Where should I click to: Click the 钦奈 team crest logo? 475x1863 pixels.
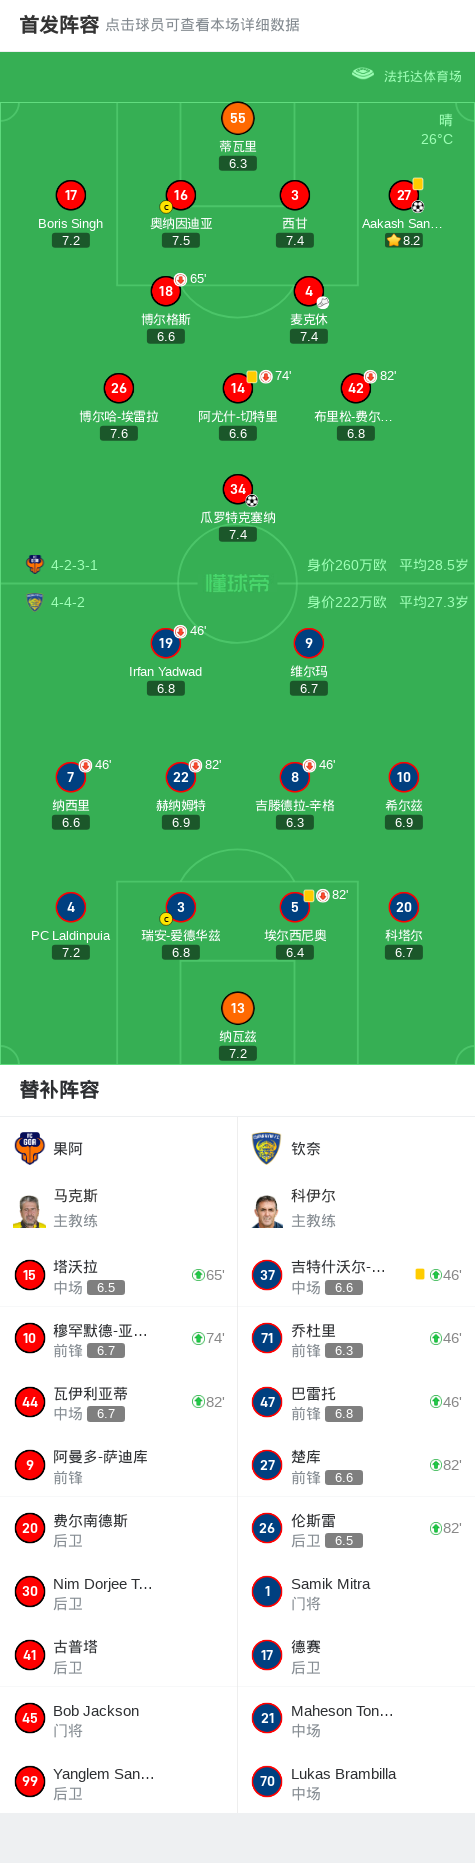266,1148
